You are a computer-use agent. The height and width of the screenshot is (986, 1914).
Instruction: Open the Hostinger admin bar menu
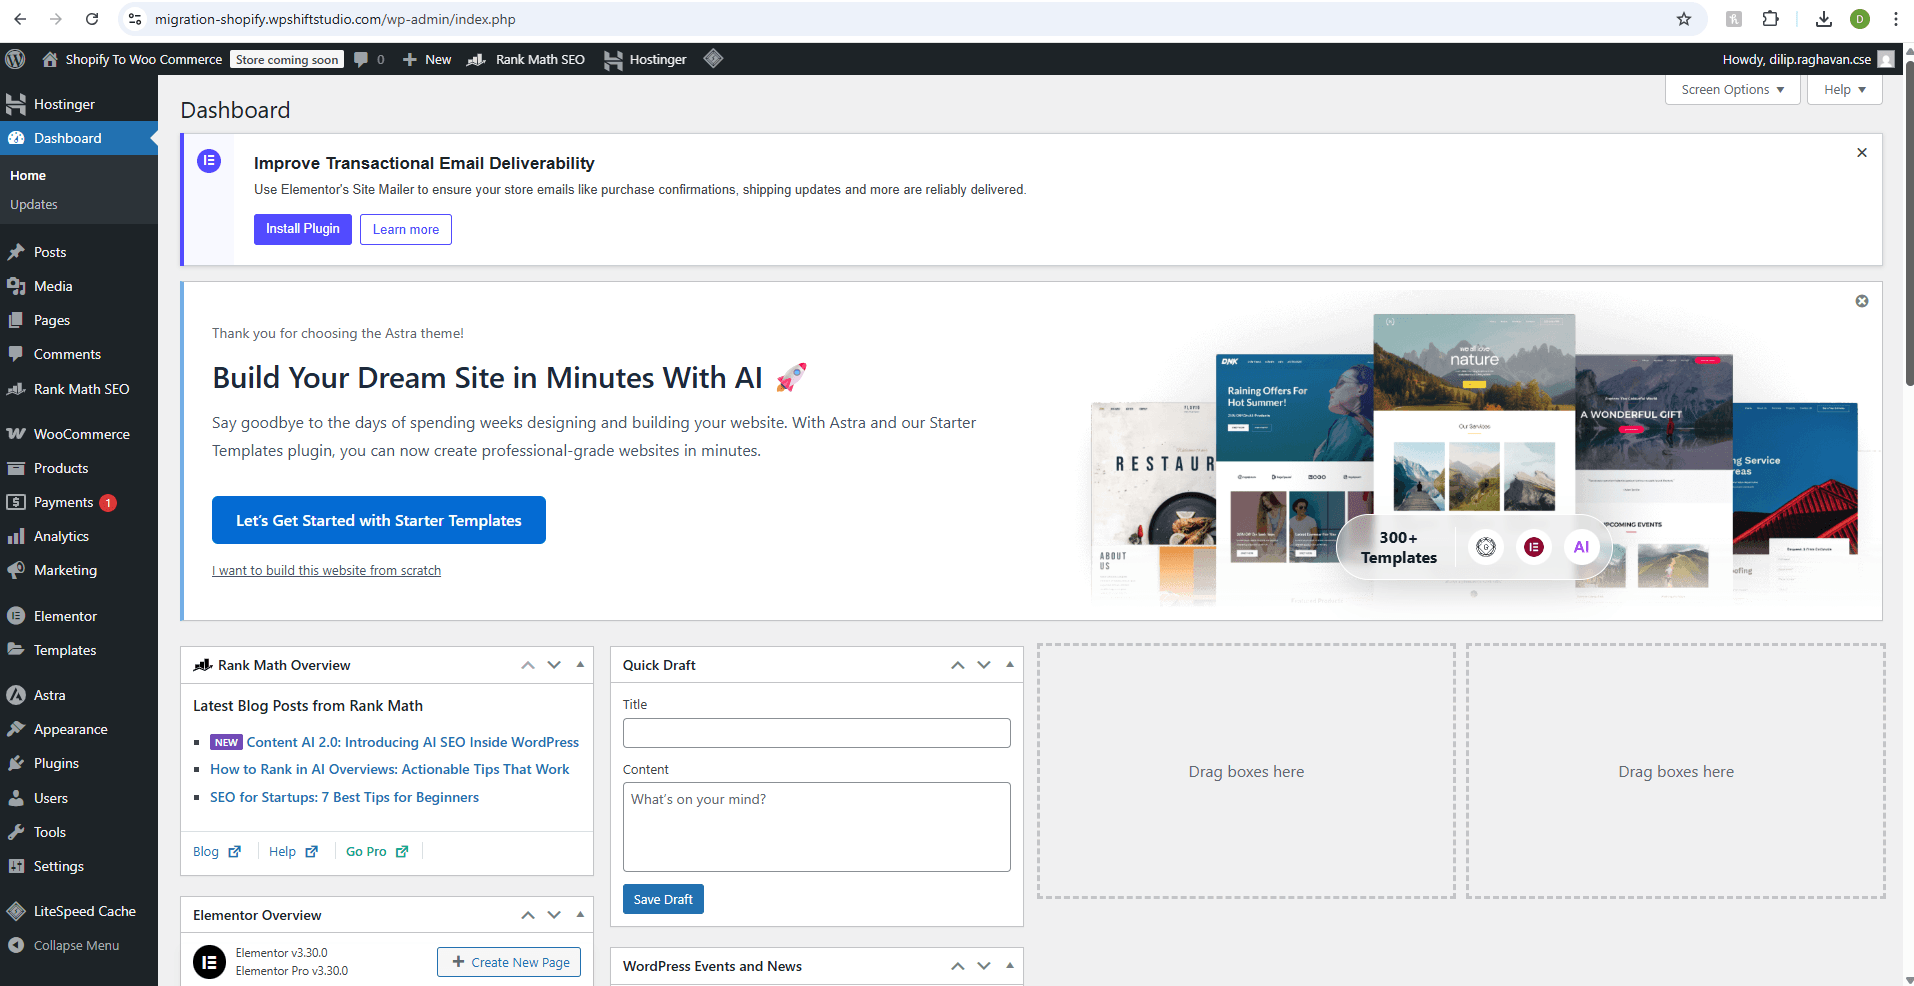coord(646,59)
